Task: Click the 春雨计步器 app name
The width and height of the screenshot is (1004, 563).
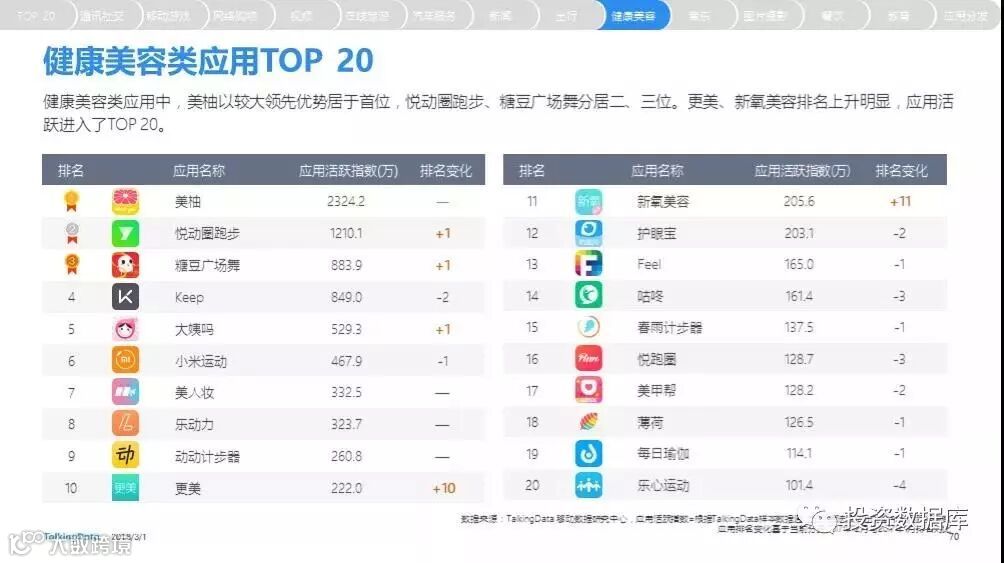Action: [x=669, y=327]
